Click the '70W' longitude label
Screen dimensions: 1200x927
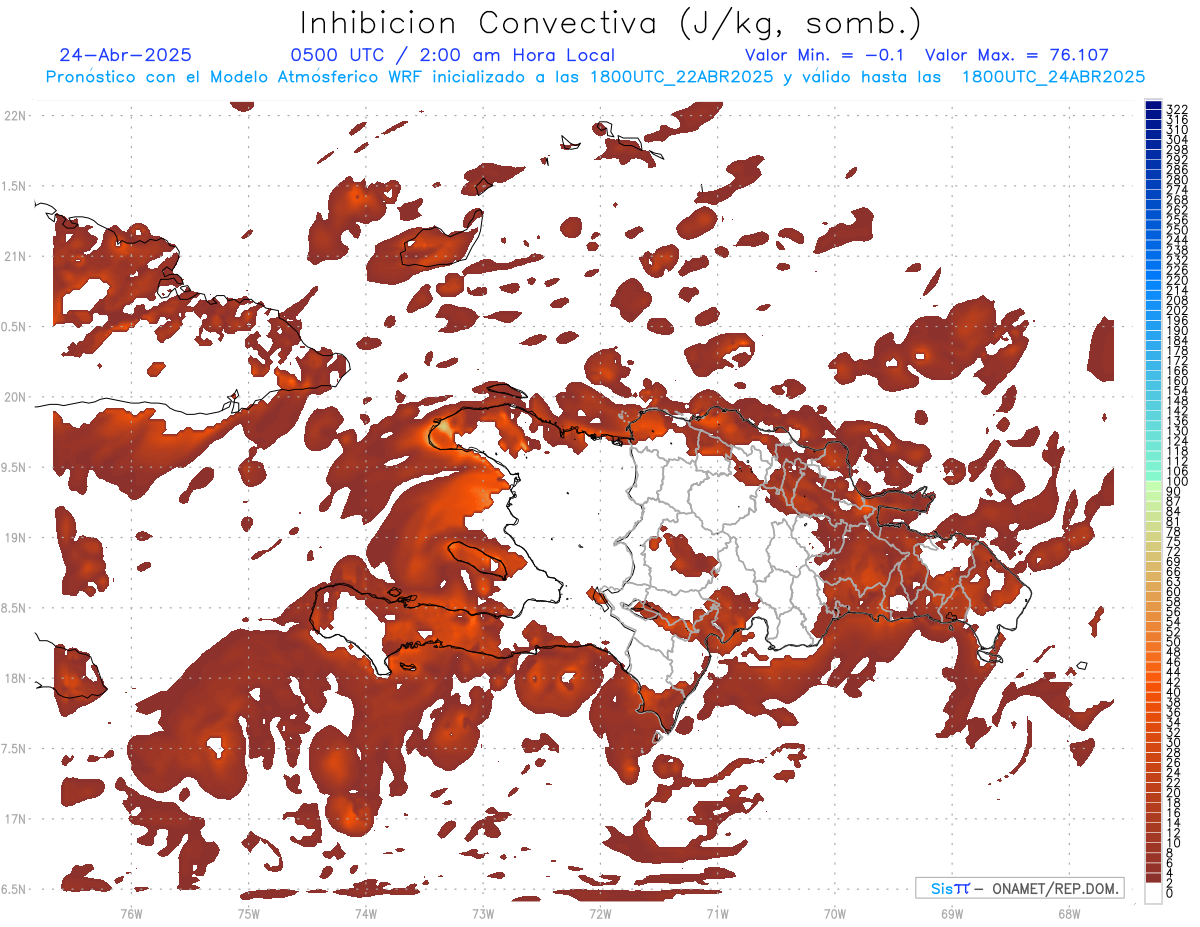click(x=835, y=913)
